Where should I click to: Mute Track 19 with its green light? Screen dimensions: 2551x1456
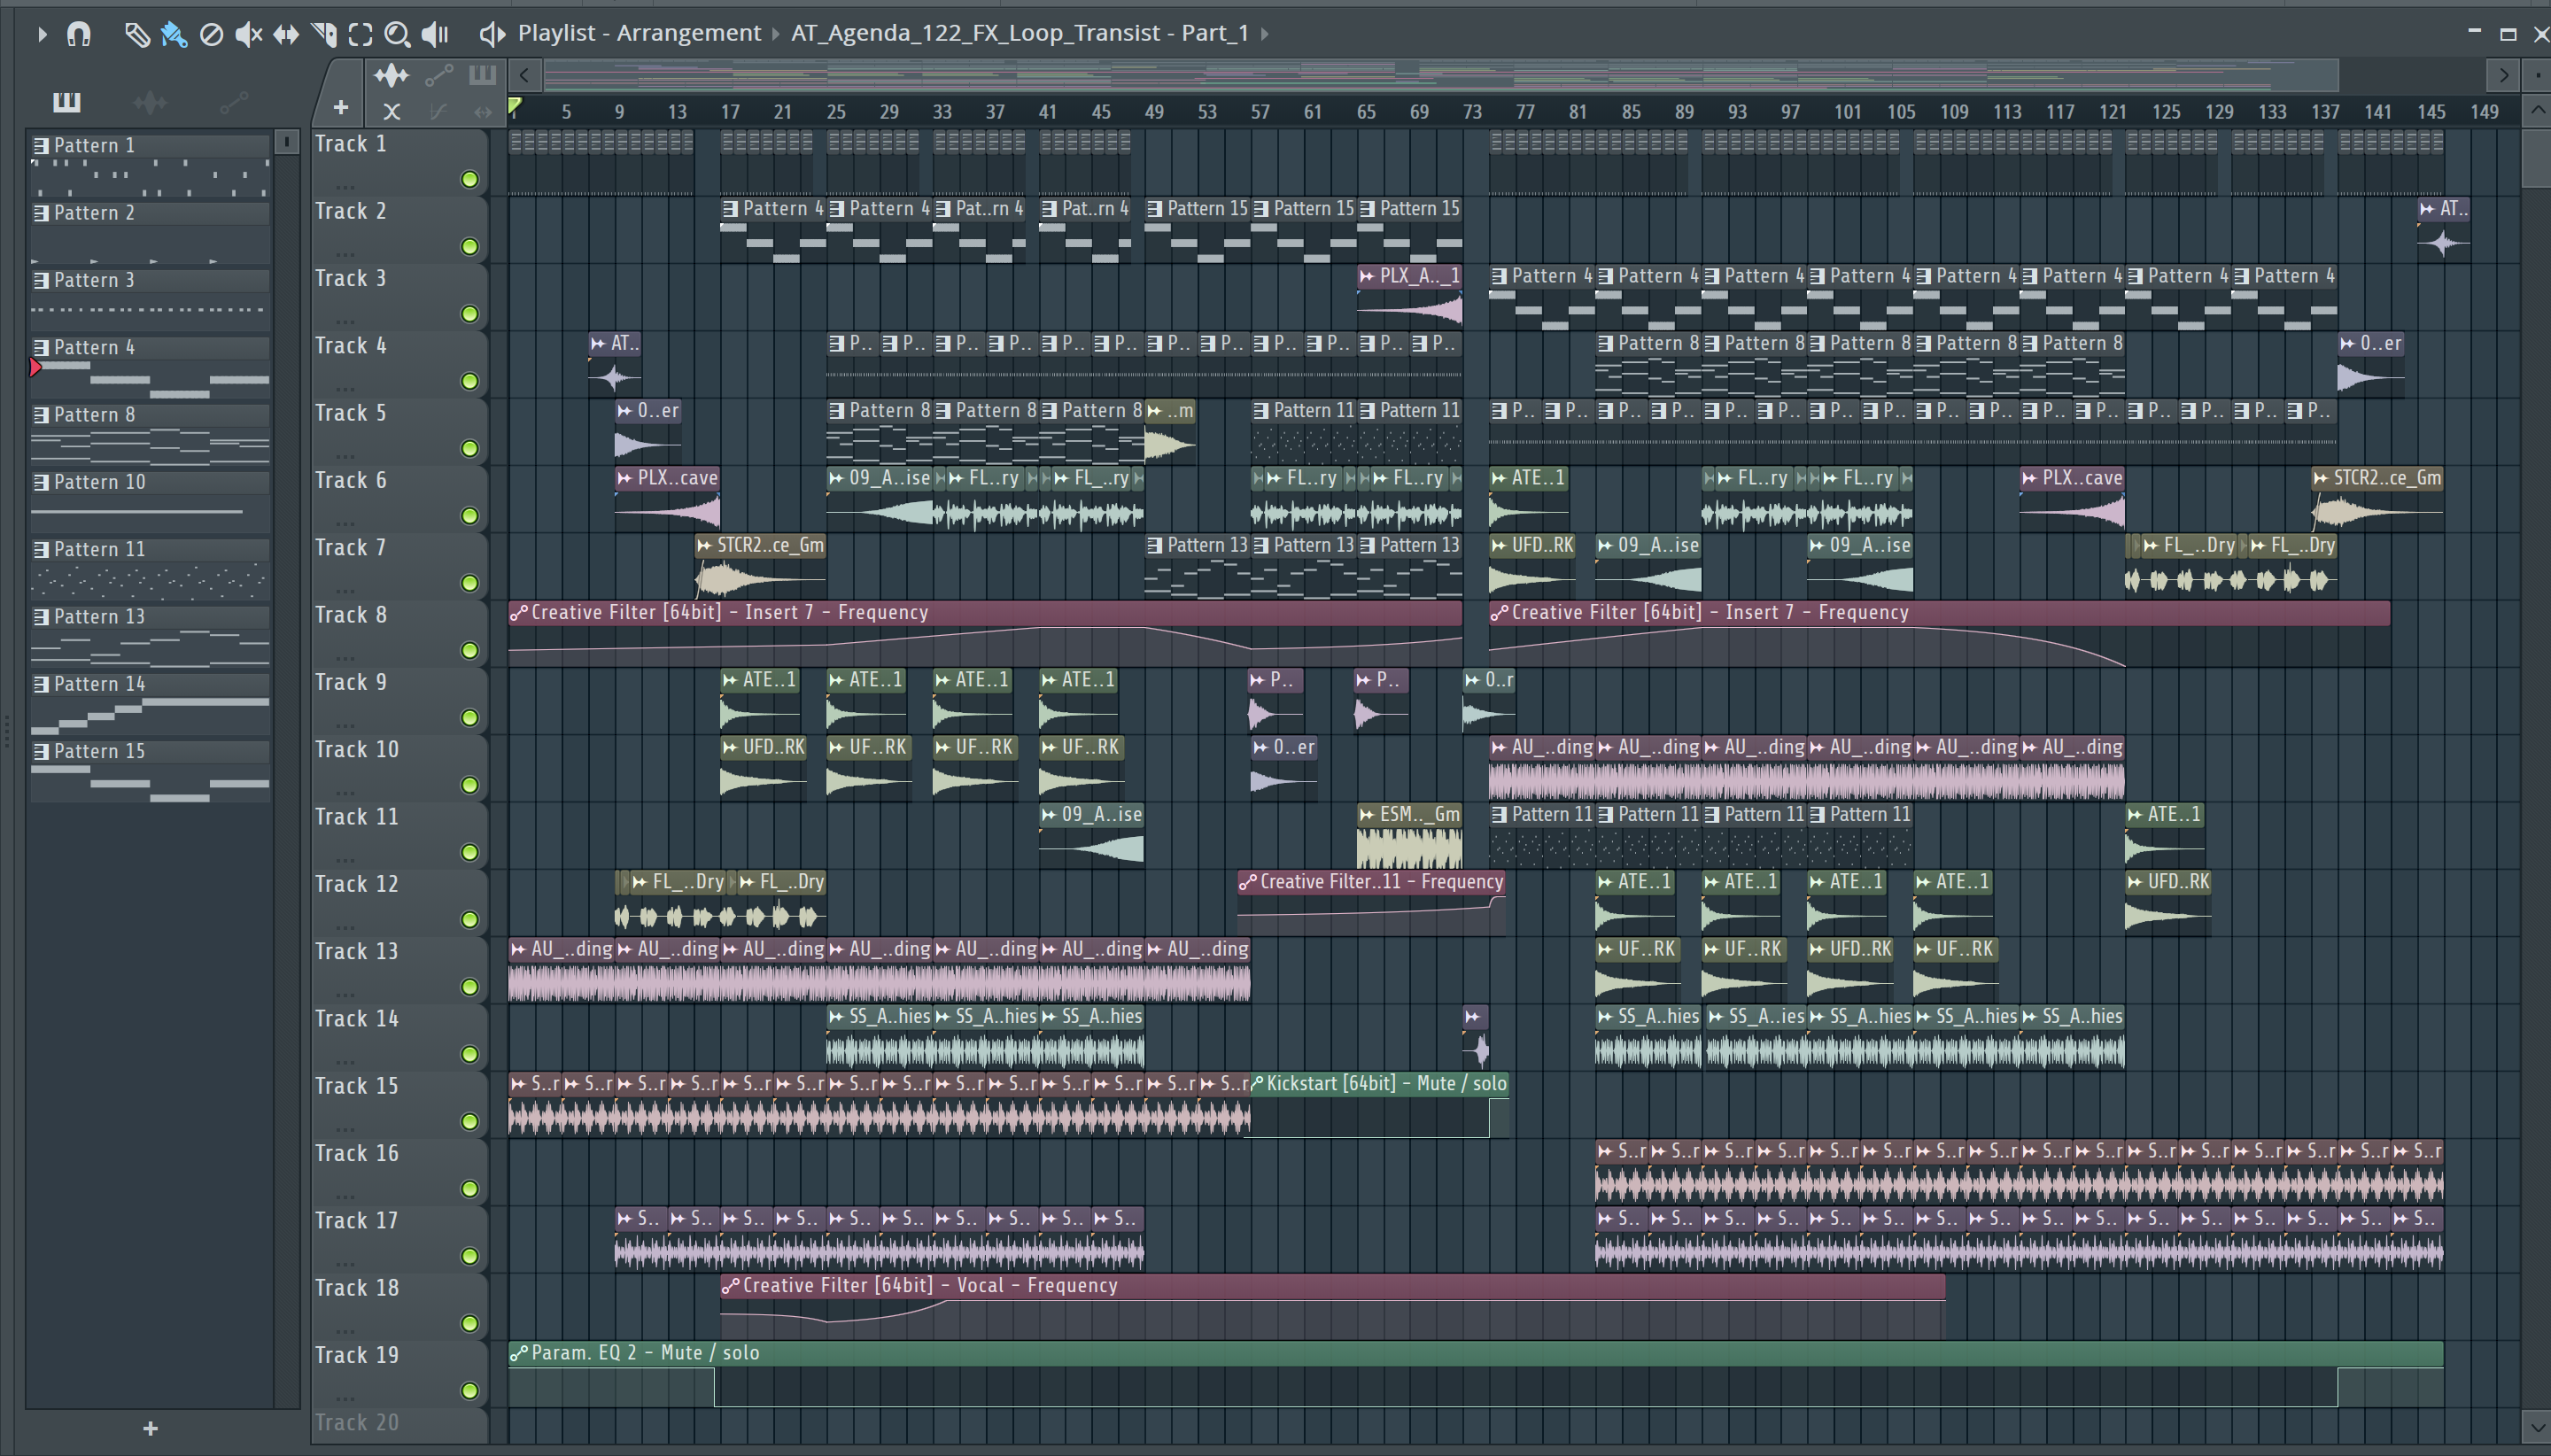pos(469,1391)
